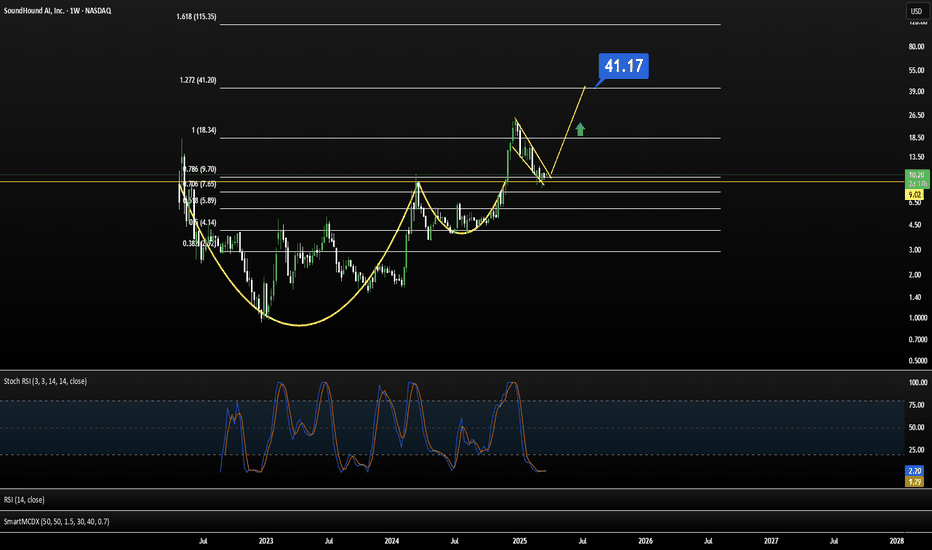Screen dimensions: 932x550
Task: Click the 13.50 price axis label
Action: (917, 157)
